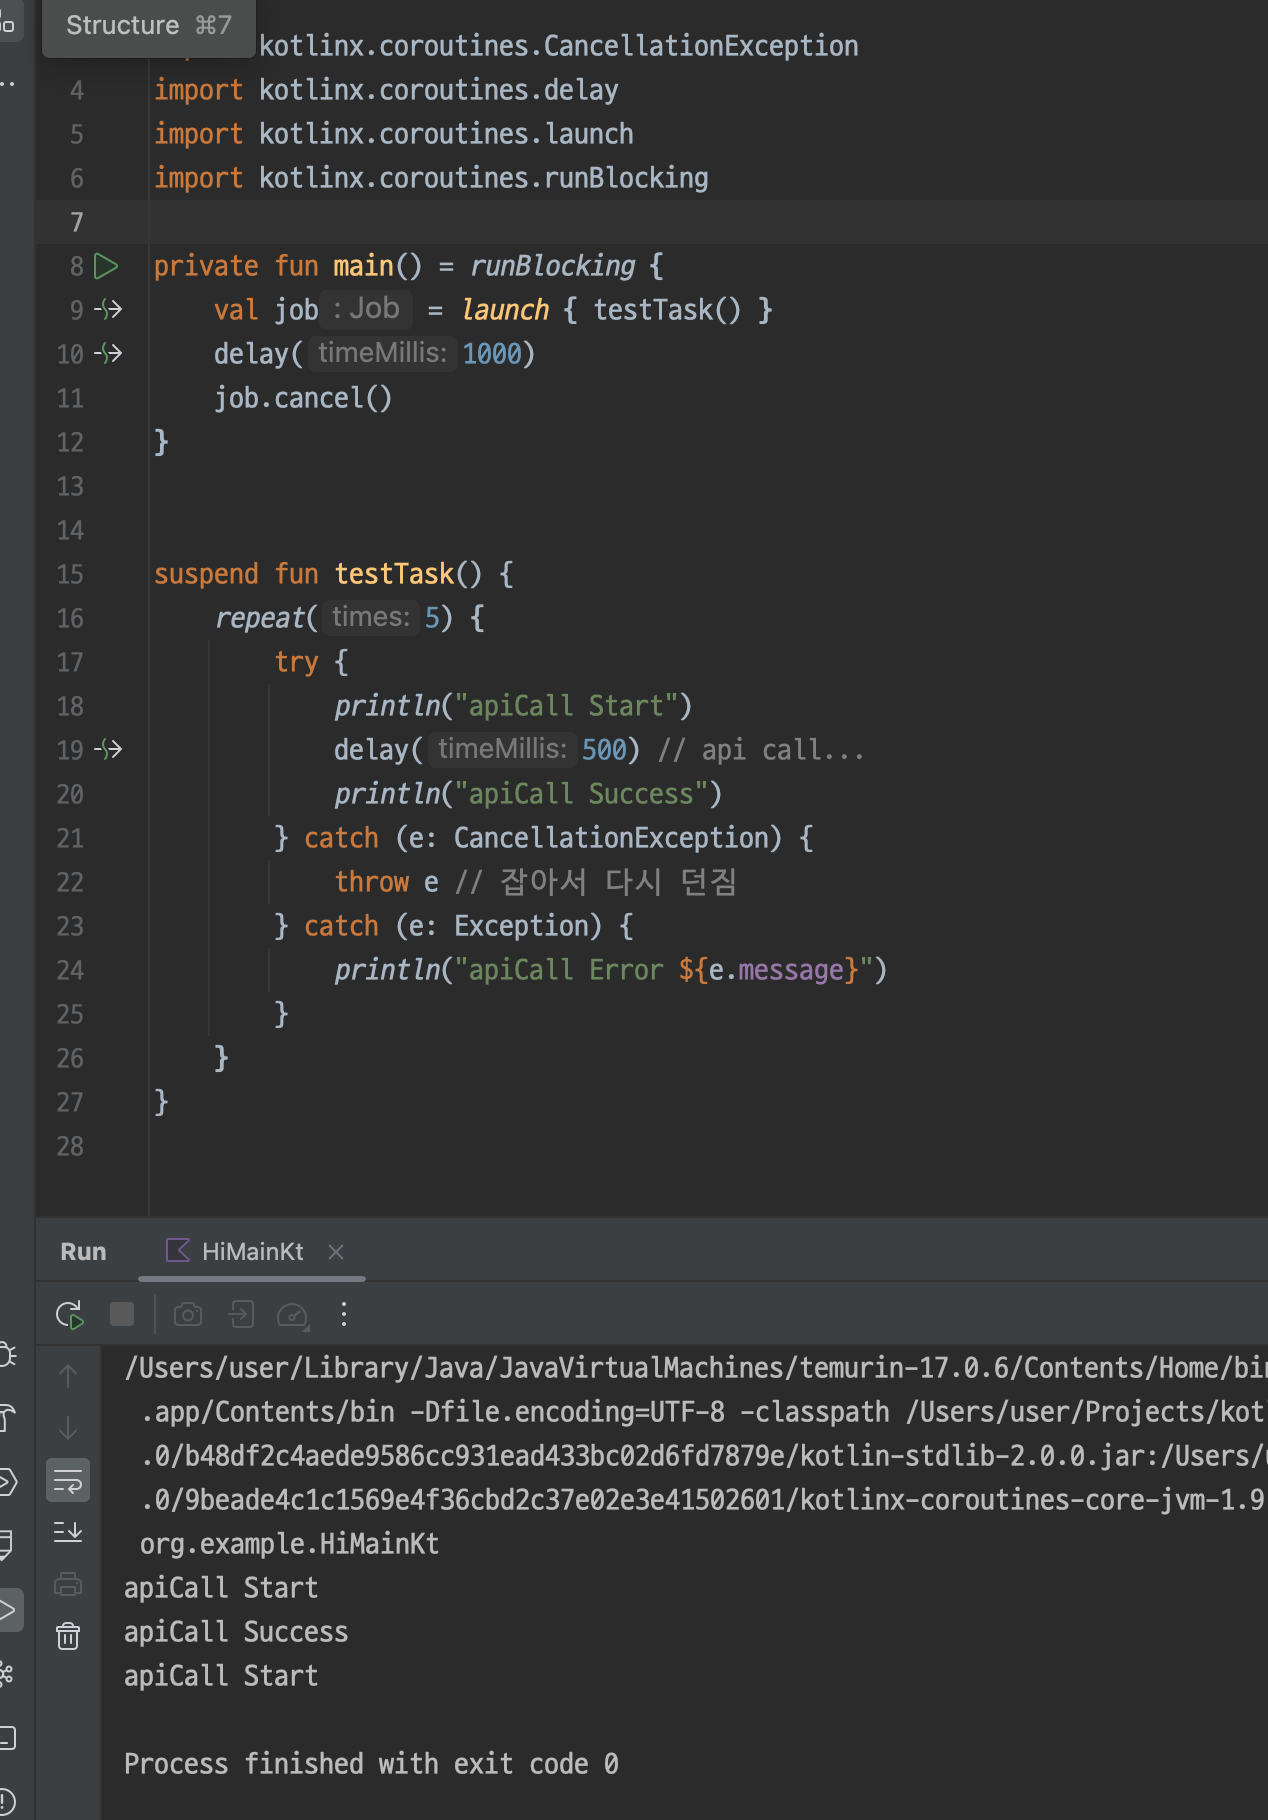Viewport: 1268px width, 1820px height.
Task: Click the Print console output icon
Action: (x=68, y=1584)
